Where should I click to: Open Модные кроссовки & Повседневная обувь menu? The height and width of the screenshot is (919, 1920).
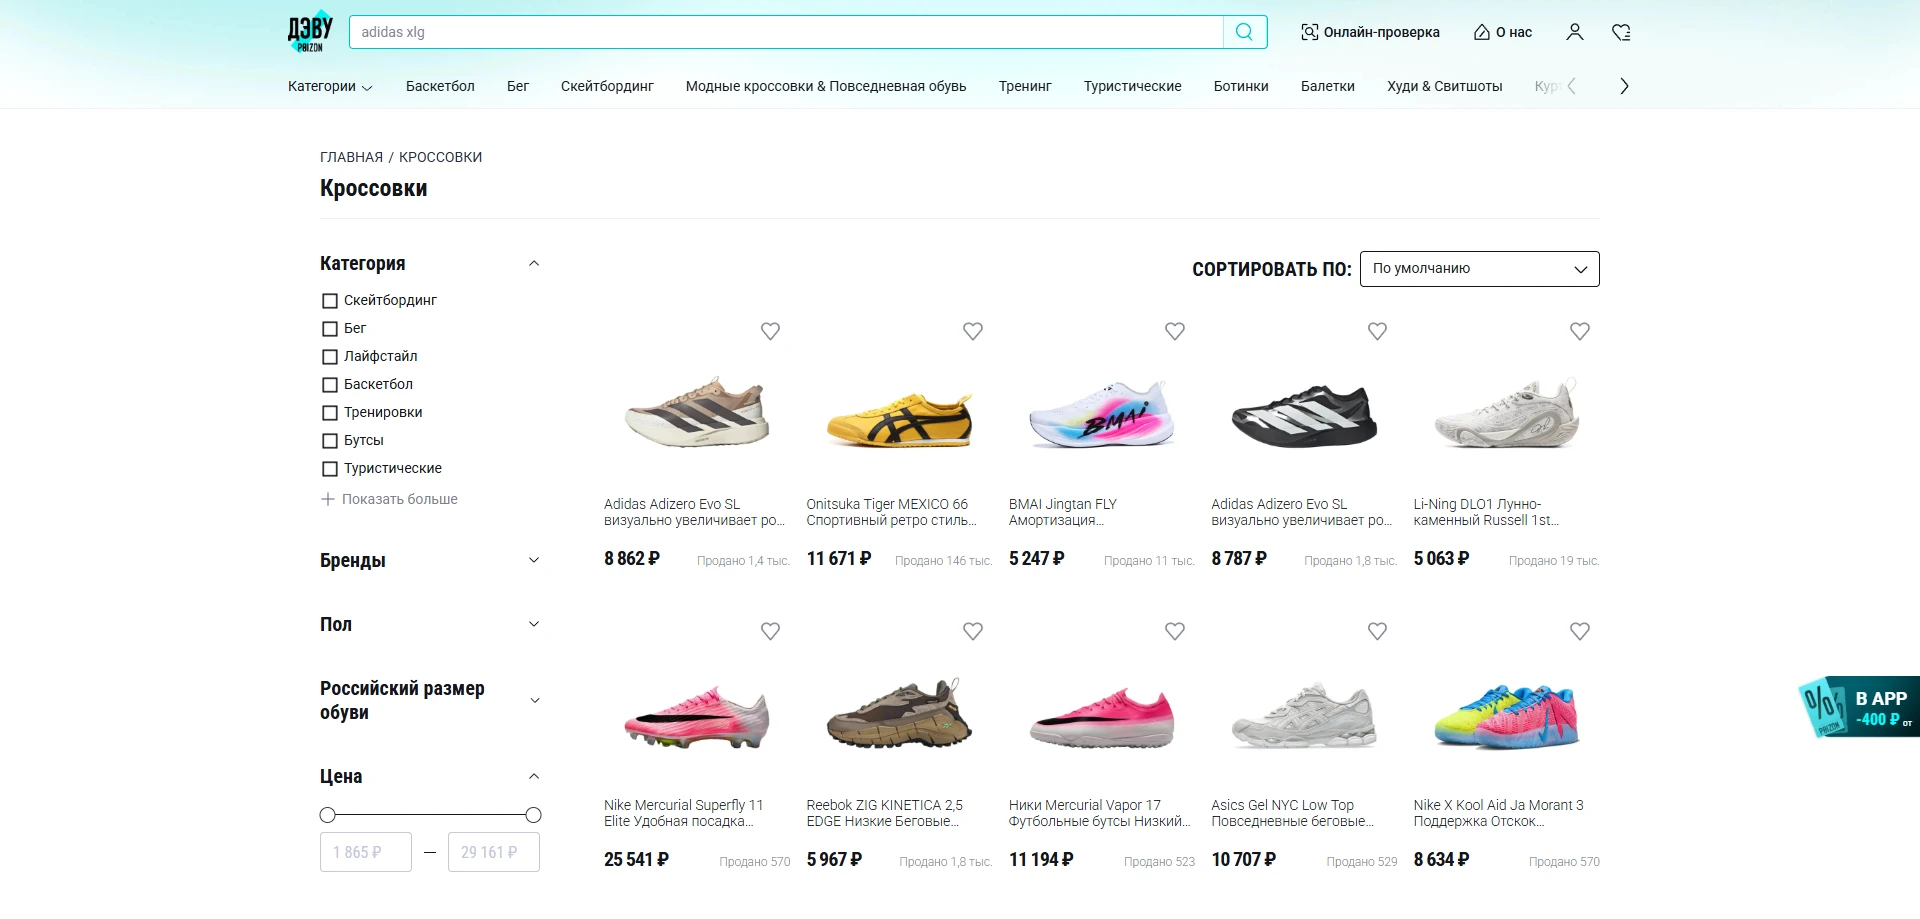826,86
